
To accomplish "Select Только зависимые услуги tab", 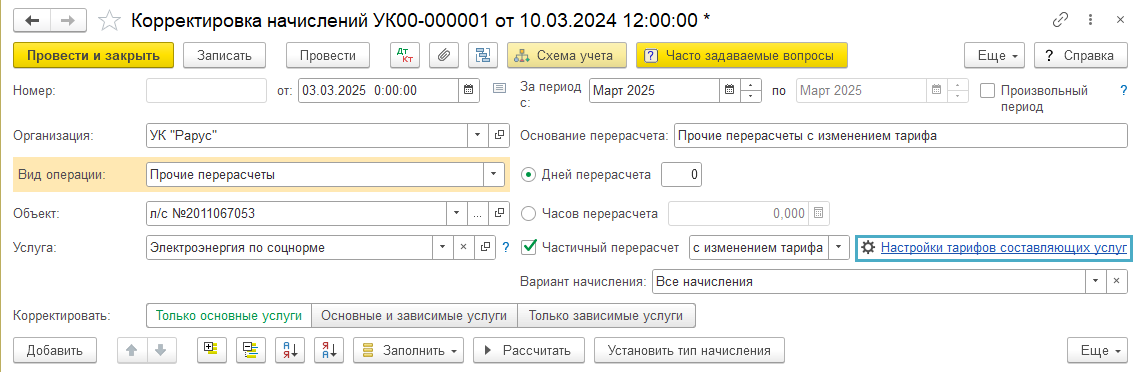I will (x=606, y=316).
